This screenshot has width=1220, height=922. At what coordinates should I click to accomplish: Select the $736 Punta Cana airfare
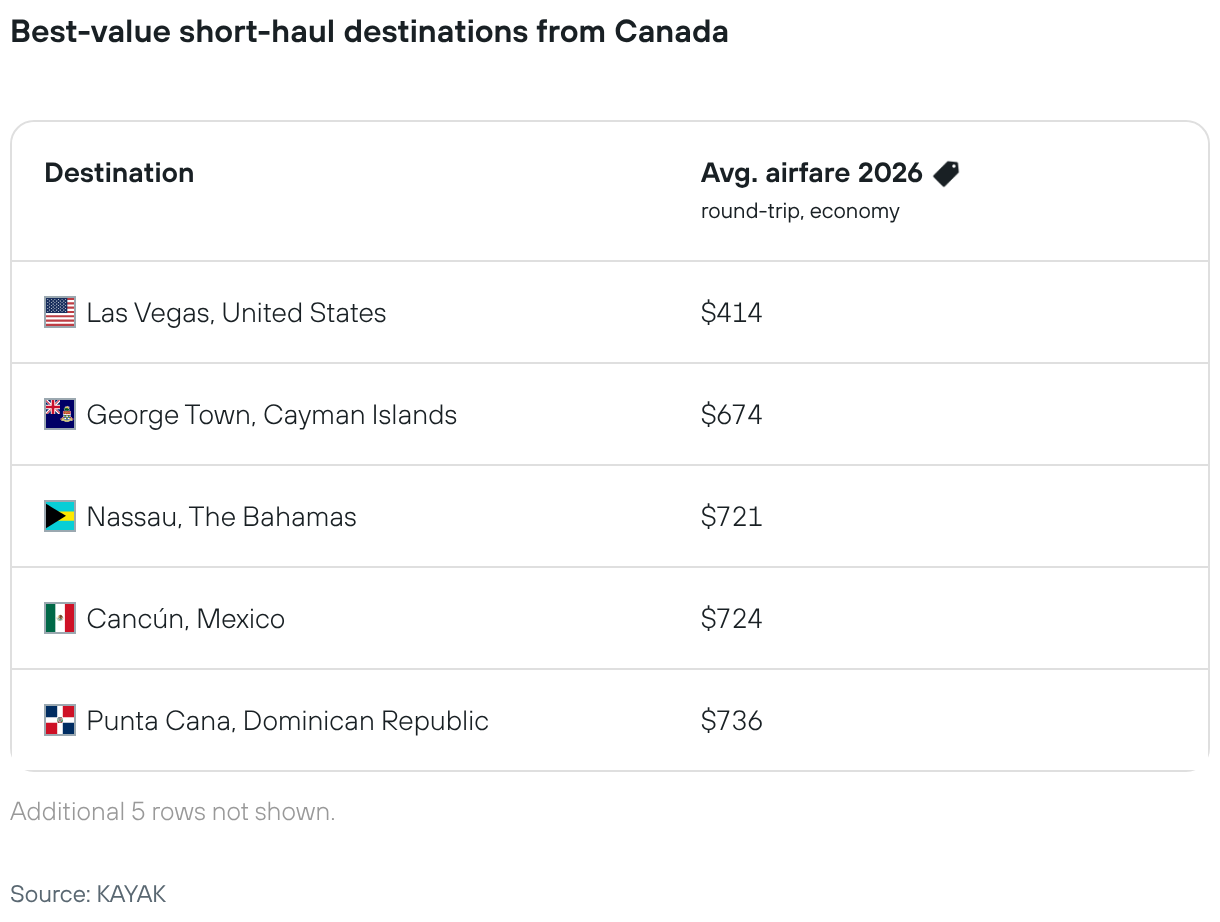[x=731, y=721]
